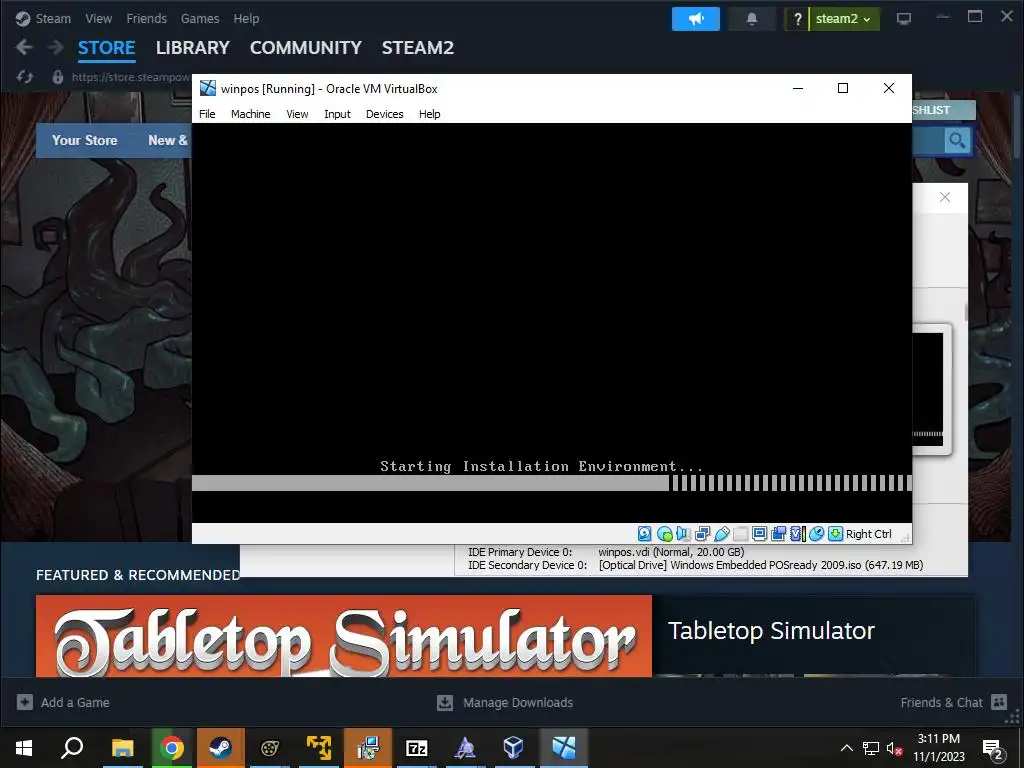Image resolution: width=1024 pixels, height=768 pixels.
Task: Click the CPU virtualization V icon in status bar
Action: (797, 534)
